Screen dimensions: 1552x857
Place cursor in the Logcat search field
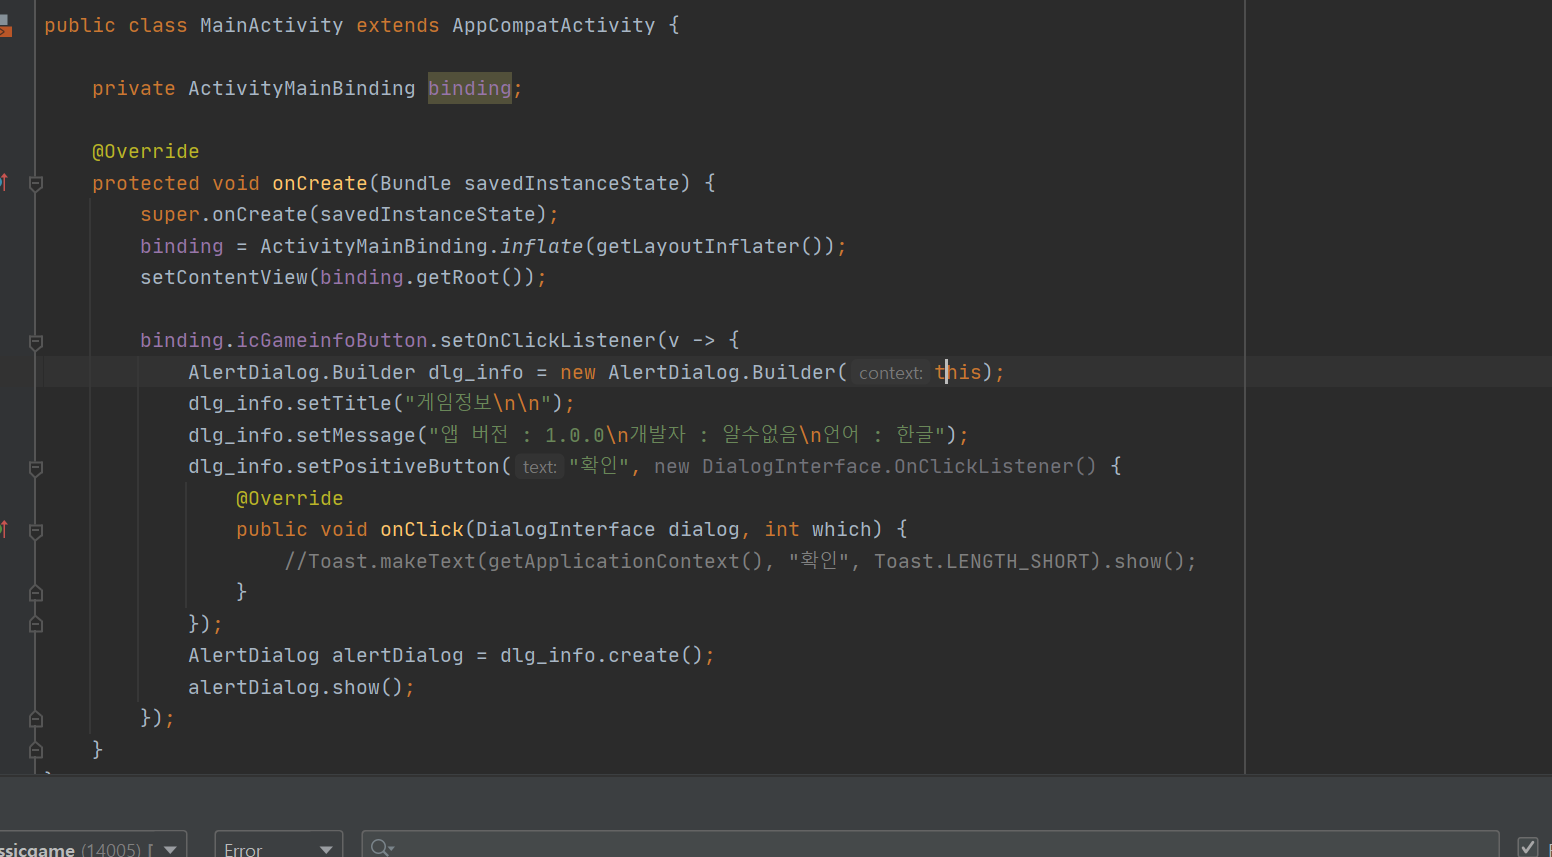pos(700,847)
